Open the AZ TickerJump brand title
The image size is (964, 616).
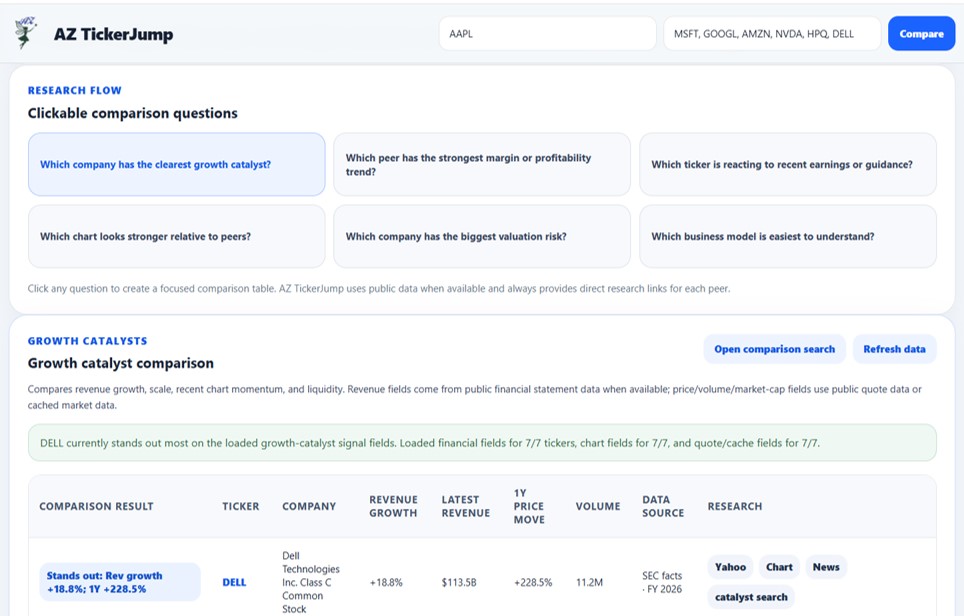click(x=113, y=34)
